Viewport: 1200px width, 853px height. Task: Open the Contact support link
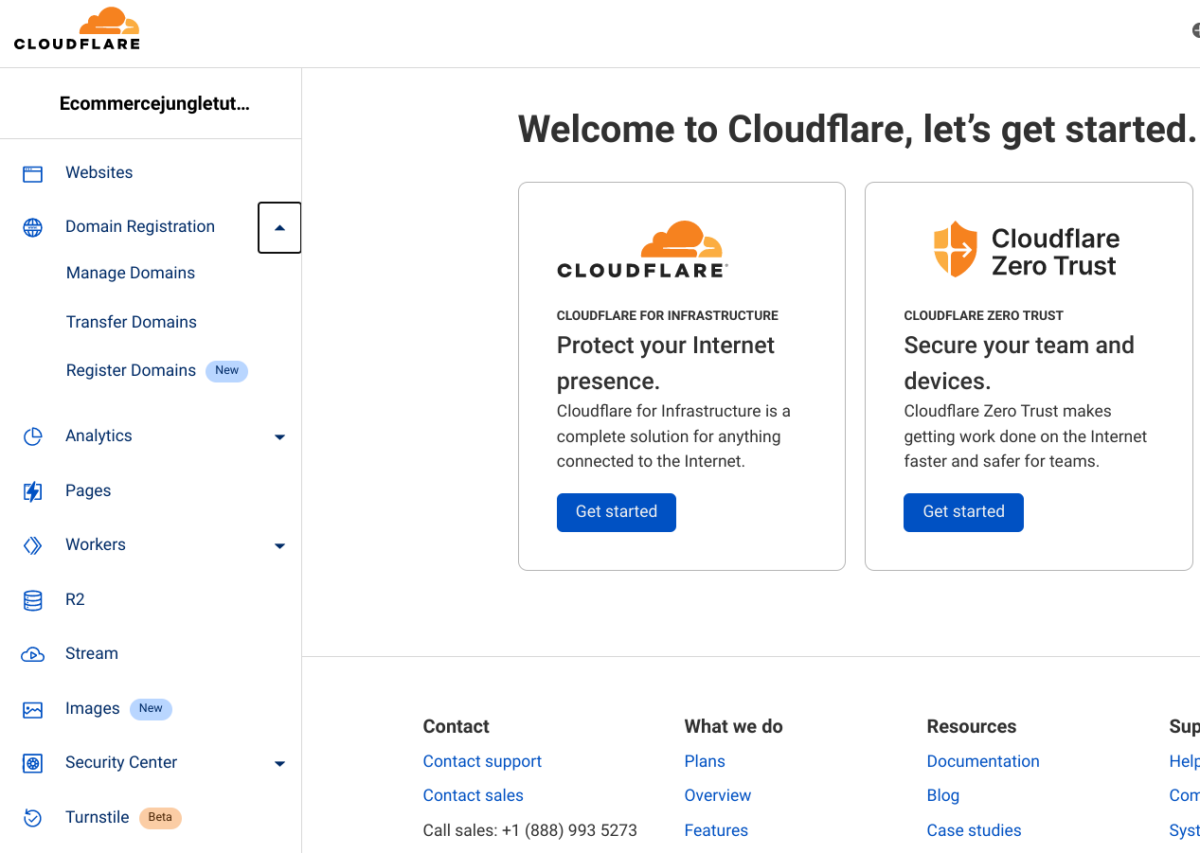click(482, 762)
